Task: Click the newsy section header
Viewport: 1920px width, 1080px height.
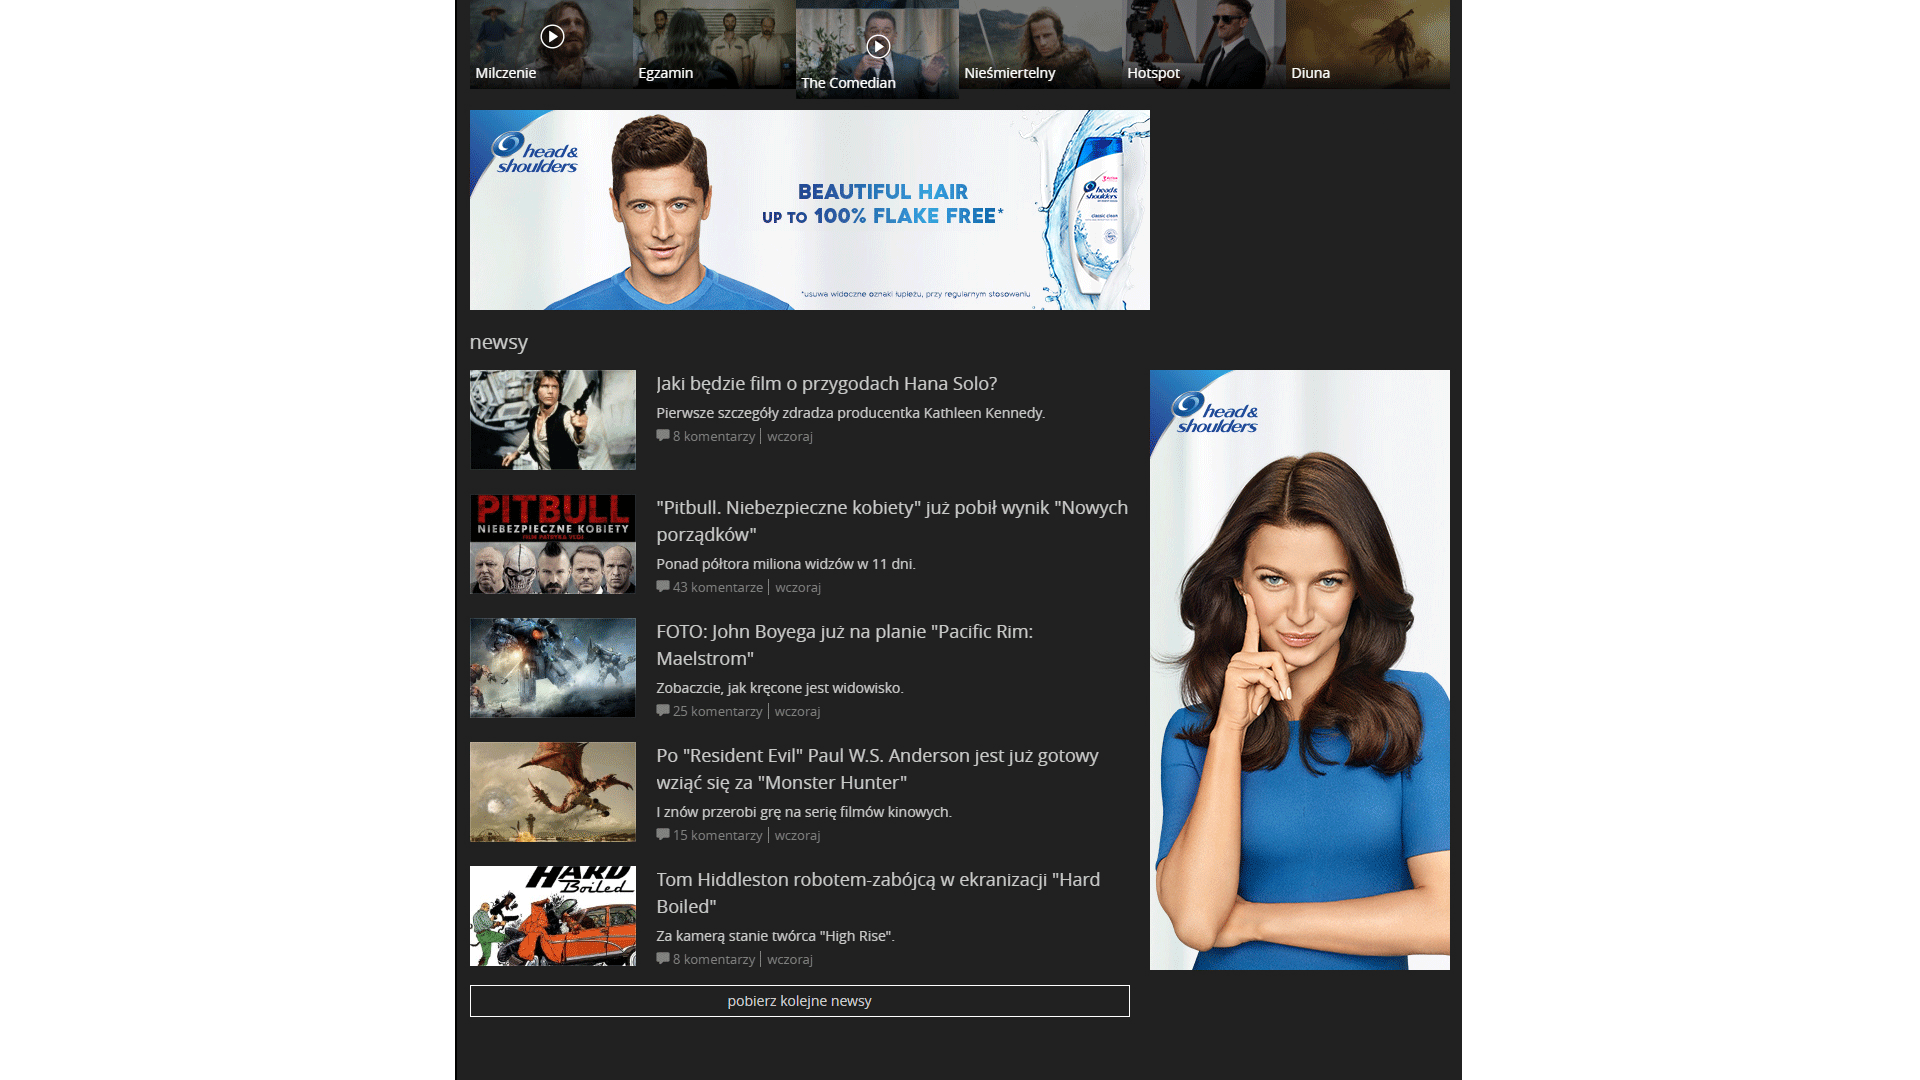Action: pos(498,341)
